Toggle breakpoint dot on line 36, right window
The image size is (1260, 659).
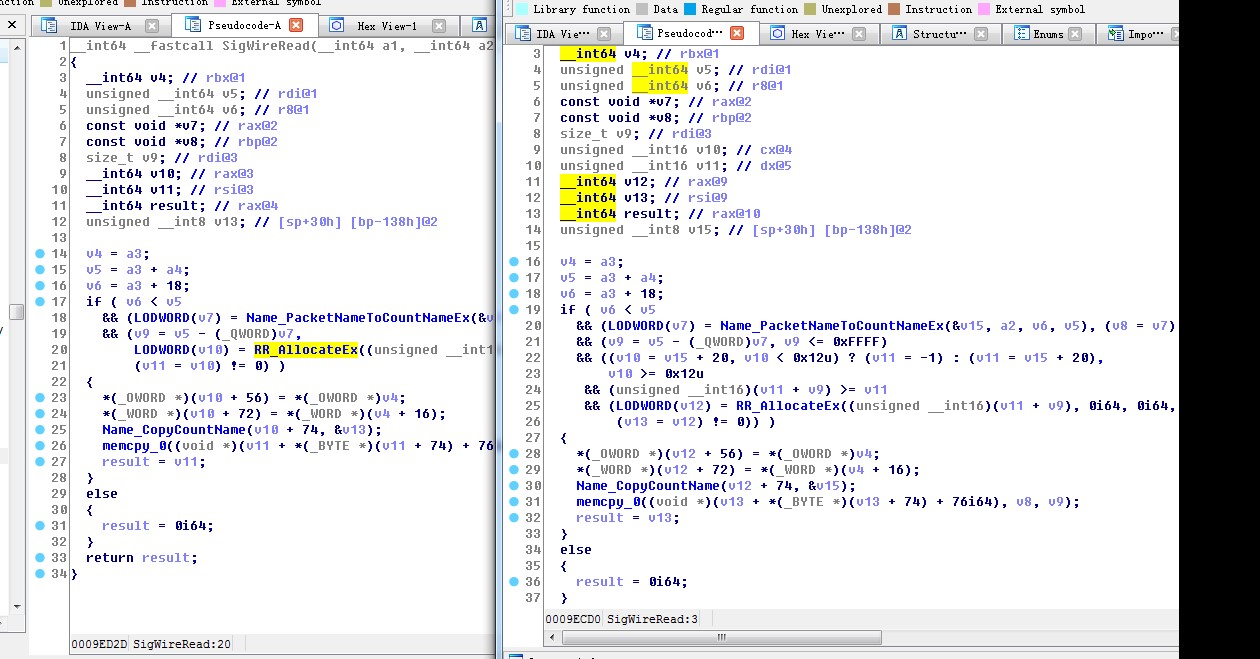[514, 582]
